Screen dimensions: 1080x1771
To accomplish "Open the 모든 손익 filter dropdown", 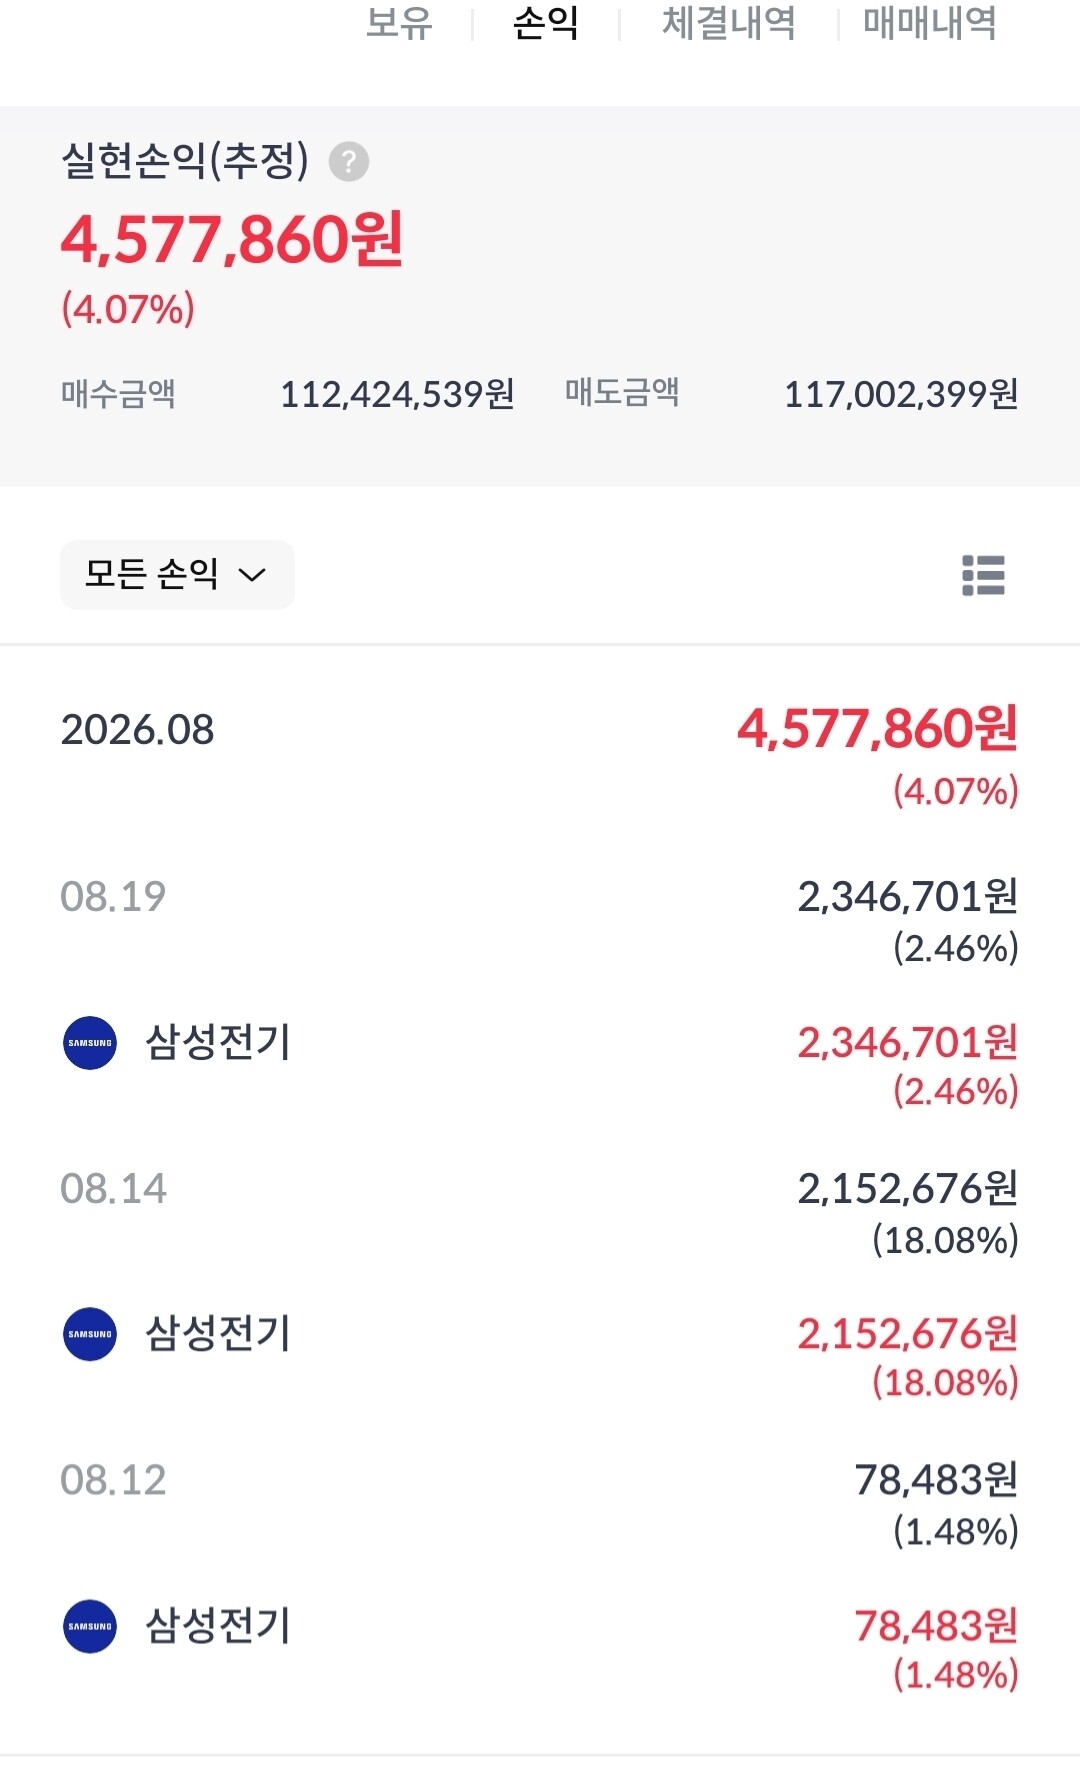I will (x=177, y=575).
